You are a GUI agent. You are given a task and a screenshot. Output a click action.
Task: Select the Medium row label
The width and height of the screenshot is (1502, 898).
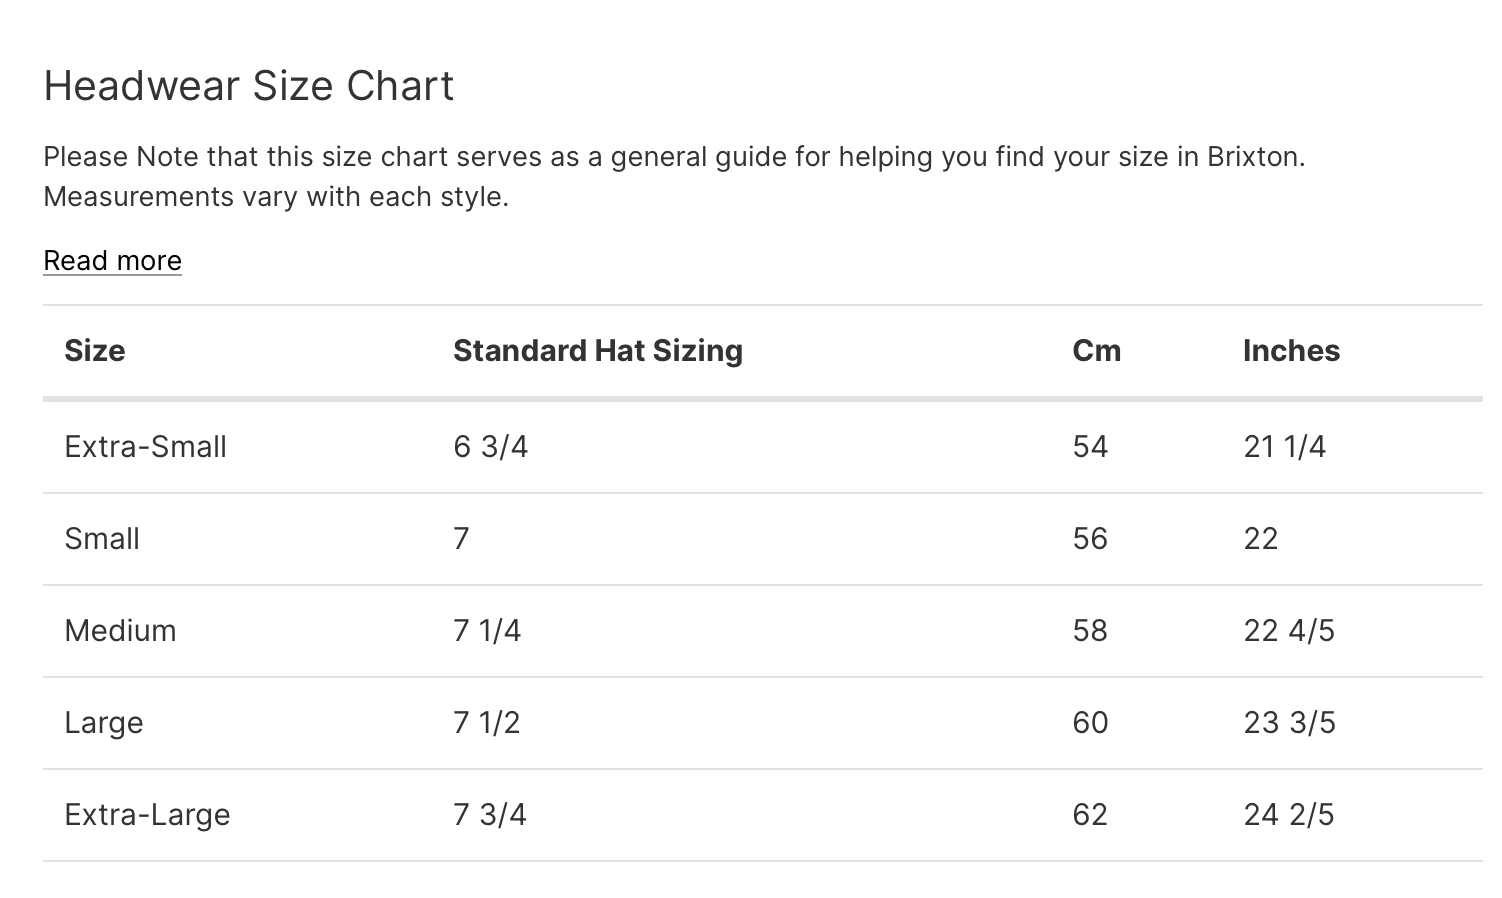[x=120, y=631]
